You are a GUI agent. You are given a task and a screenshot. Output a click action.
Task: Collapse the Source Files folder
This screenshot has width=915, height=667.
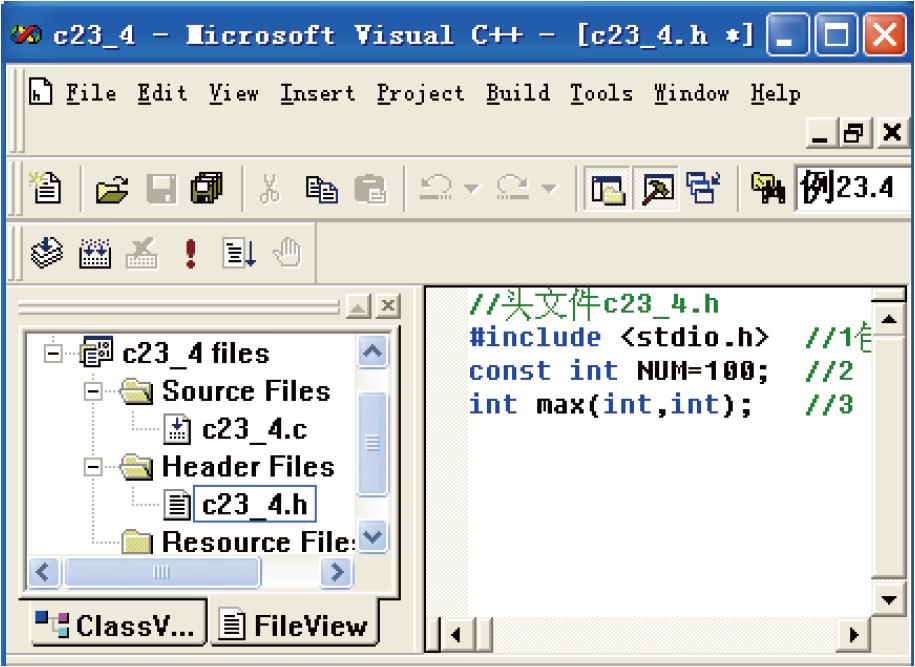92,392
